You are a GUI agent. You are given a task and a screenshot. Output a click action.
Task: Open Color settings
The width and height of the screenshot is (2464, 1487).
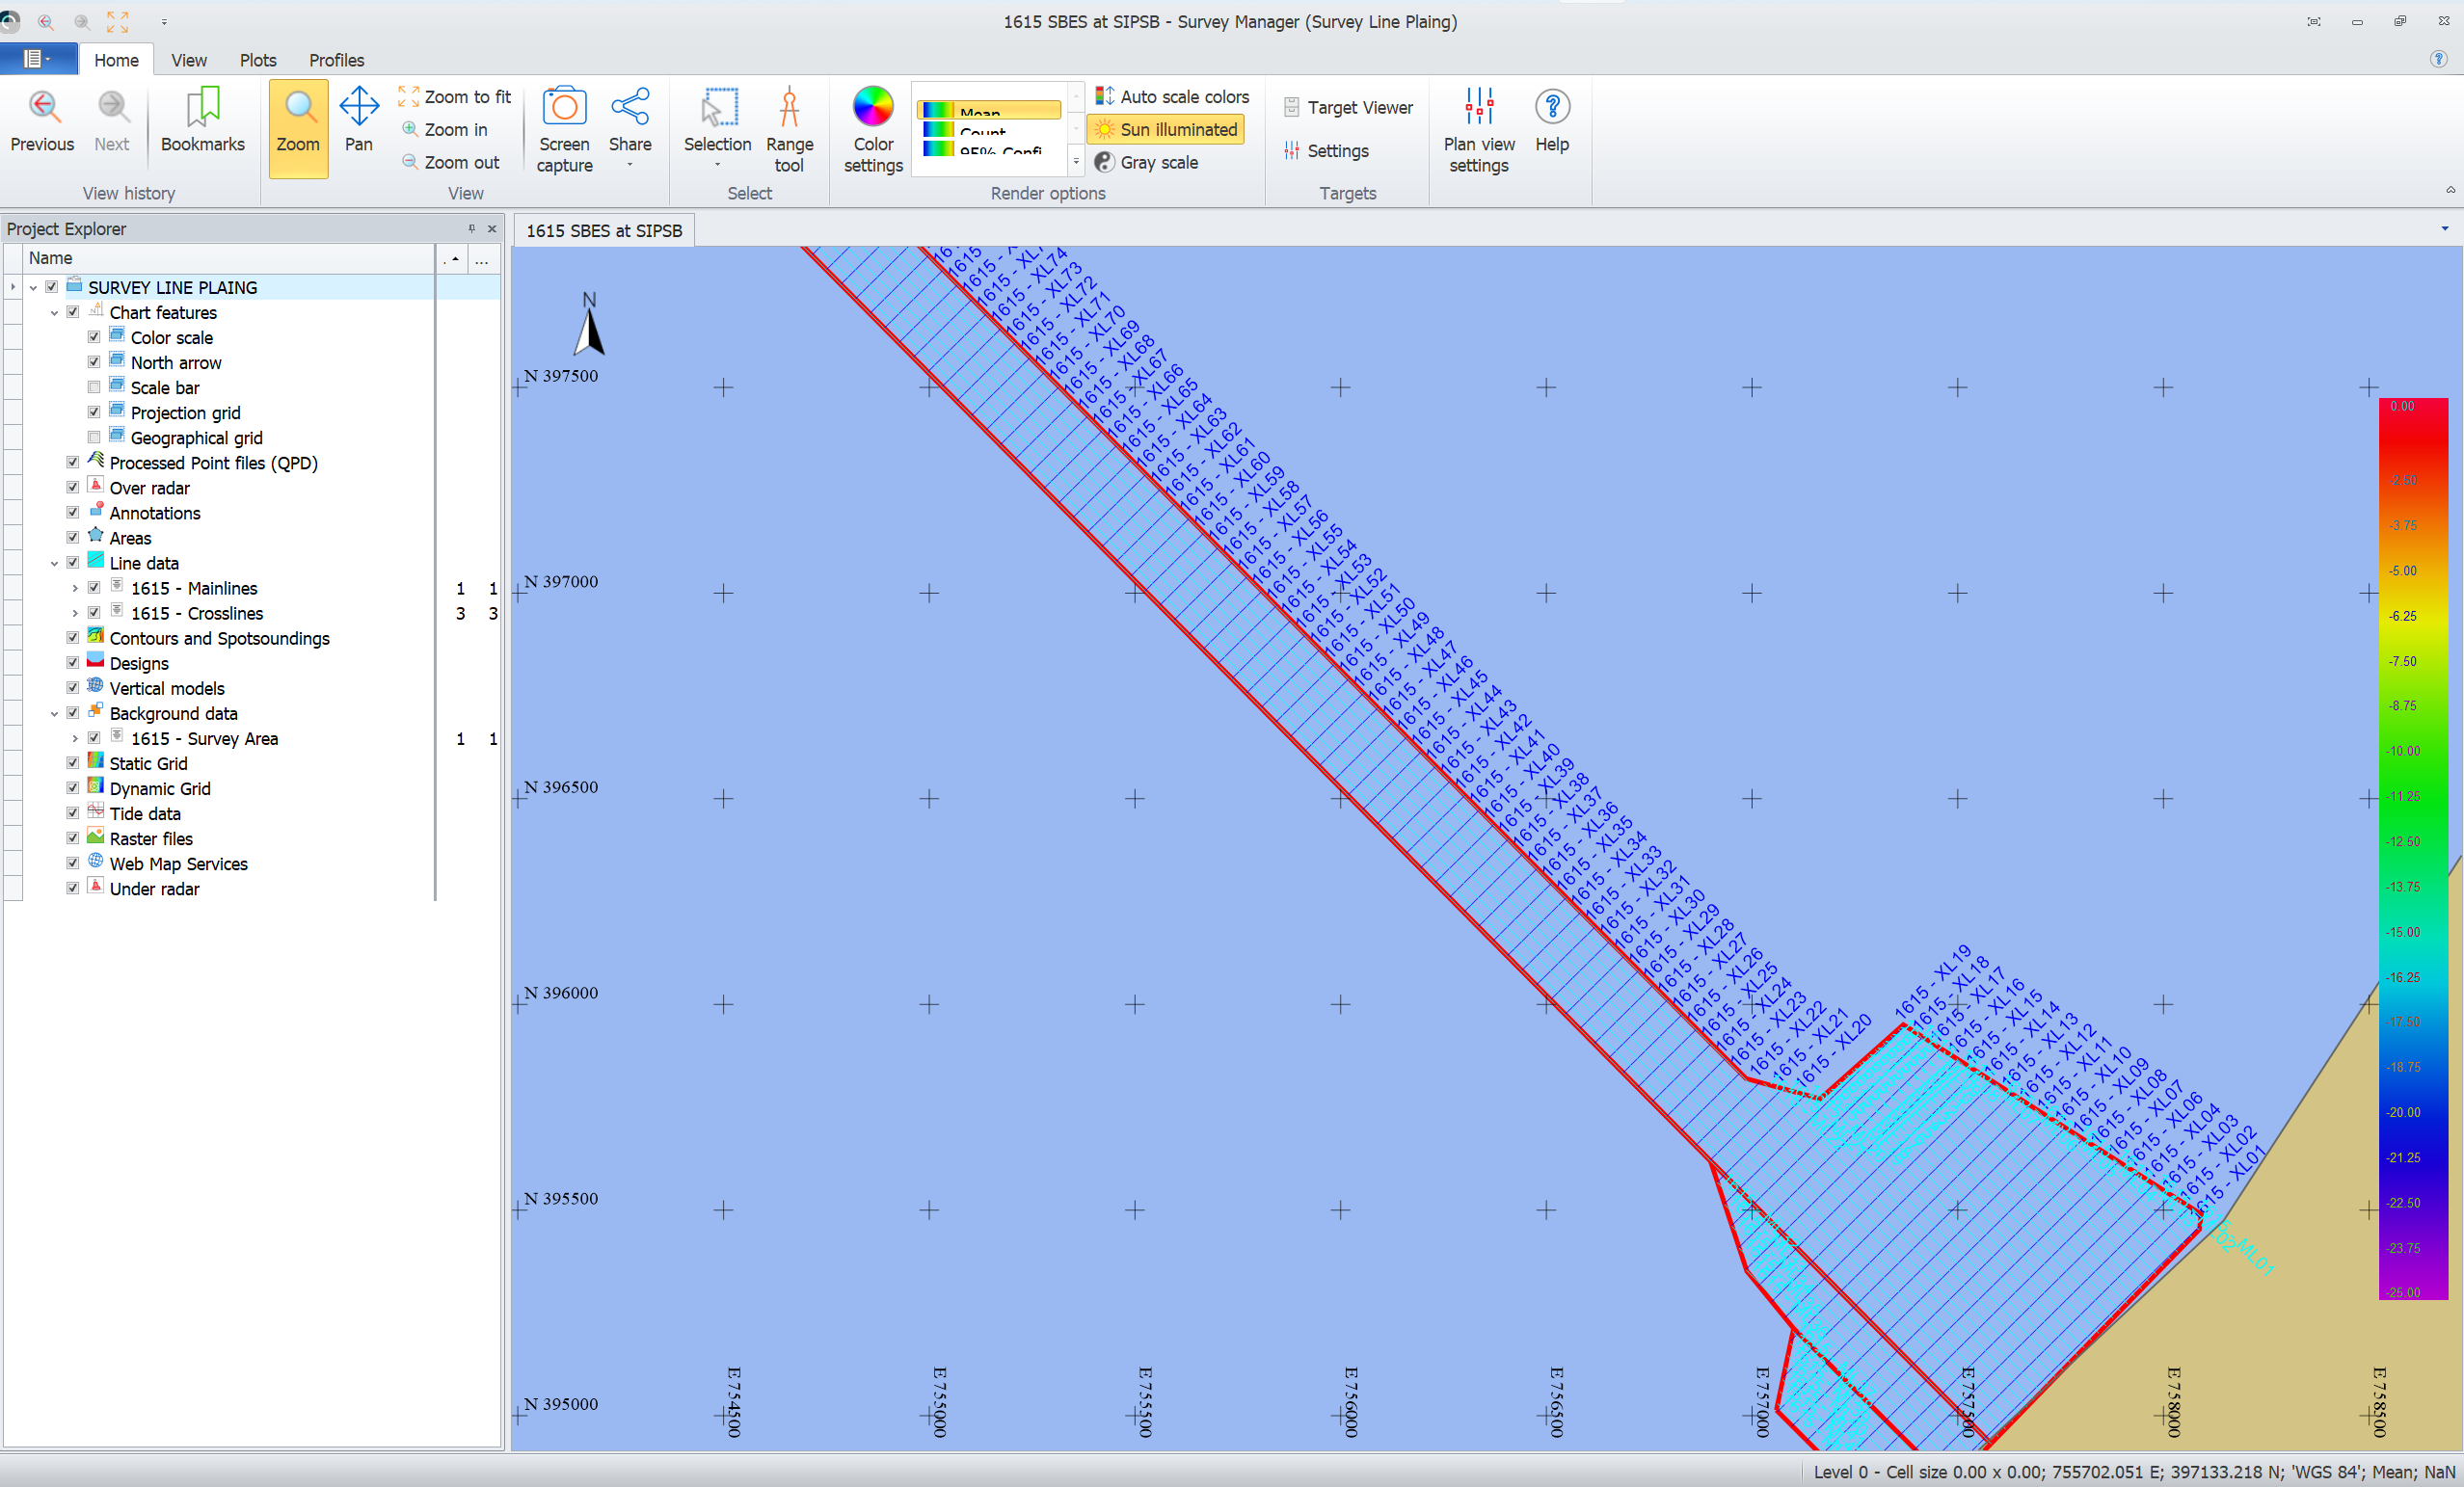tap(873, 130)
